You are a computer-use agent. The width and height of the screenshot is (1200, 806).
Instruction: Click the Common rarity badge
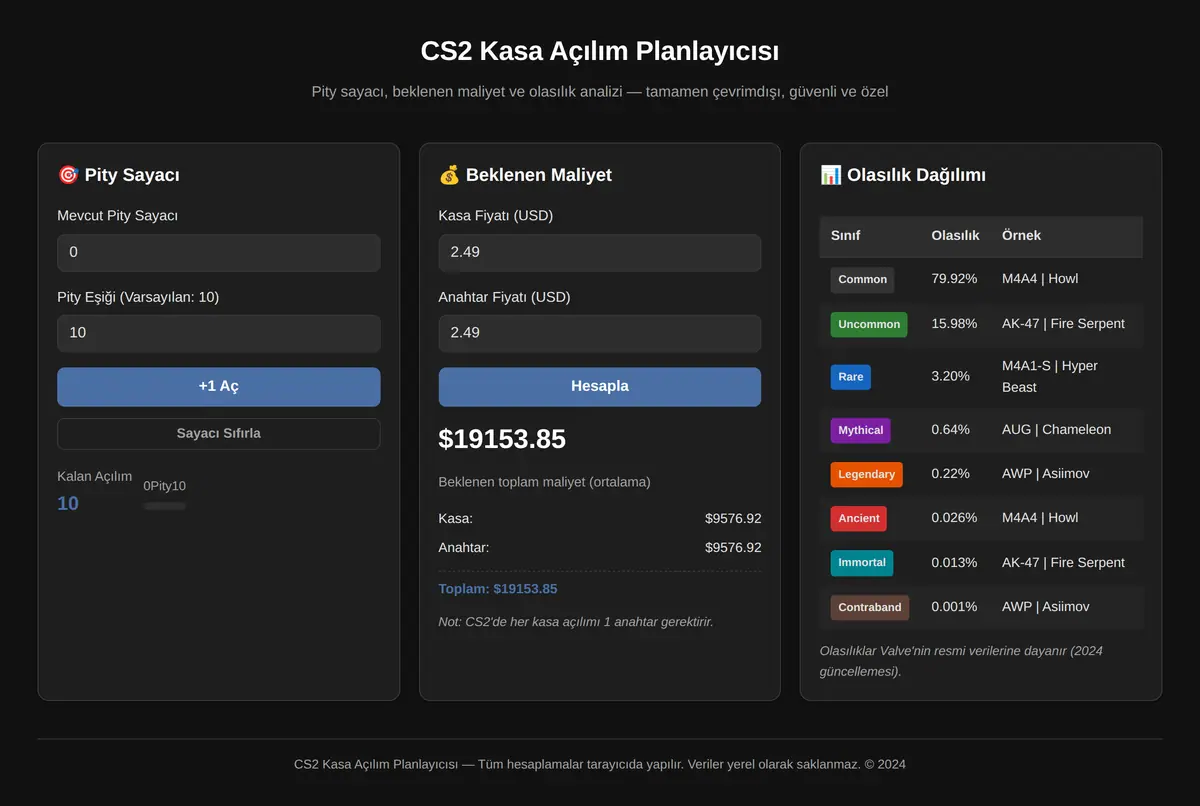[862, 280]
